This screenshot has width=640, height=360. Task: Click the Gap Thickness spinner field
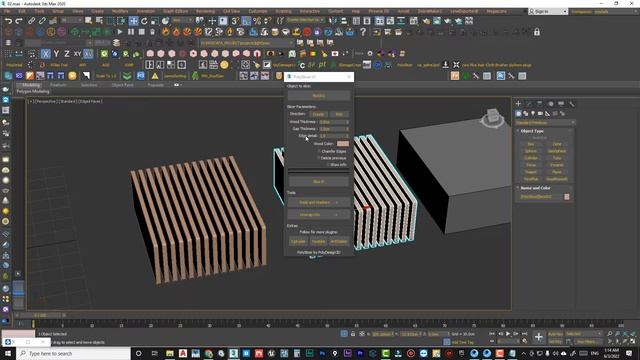334,129
